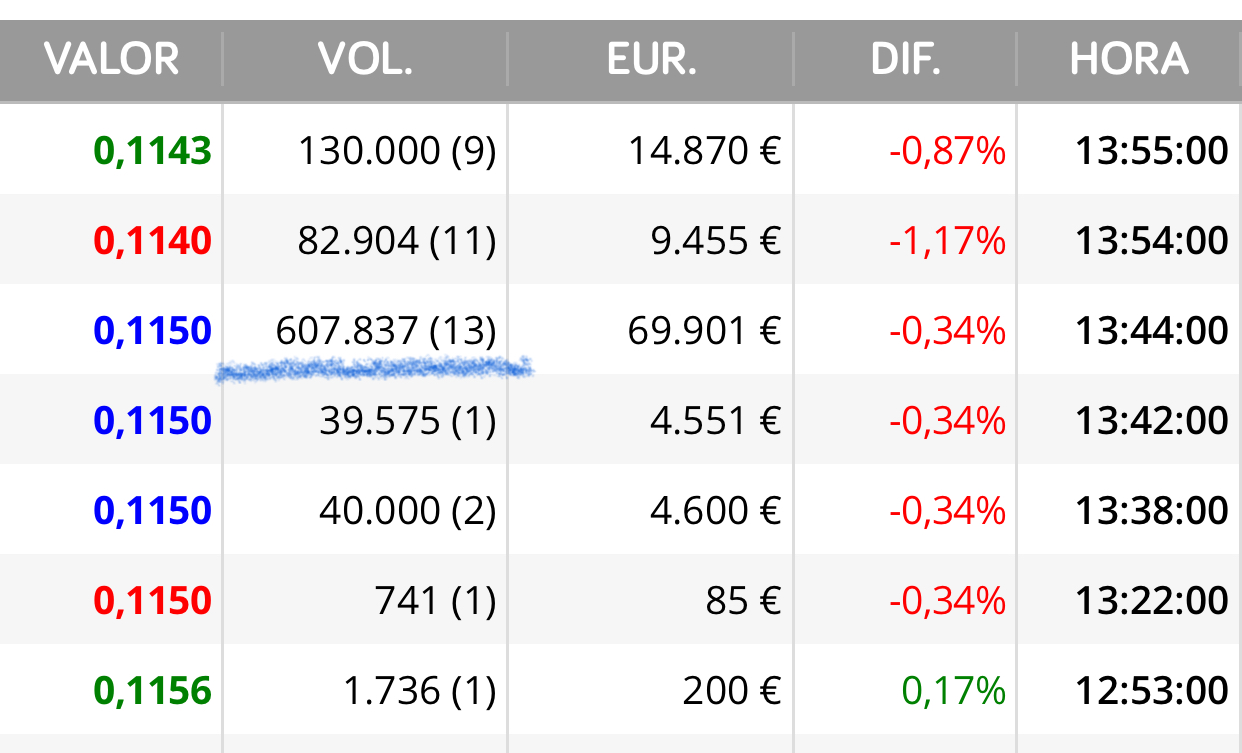Select the 69.901 € amount
Image resolution: width=1242 pixels, height=753 pixels.
click(704, 331)
